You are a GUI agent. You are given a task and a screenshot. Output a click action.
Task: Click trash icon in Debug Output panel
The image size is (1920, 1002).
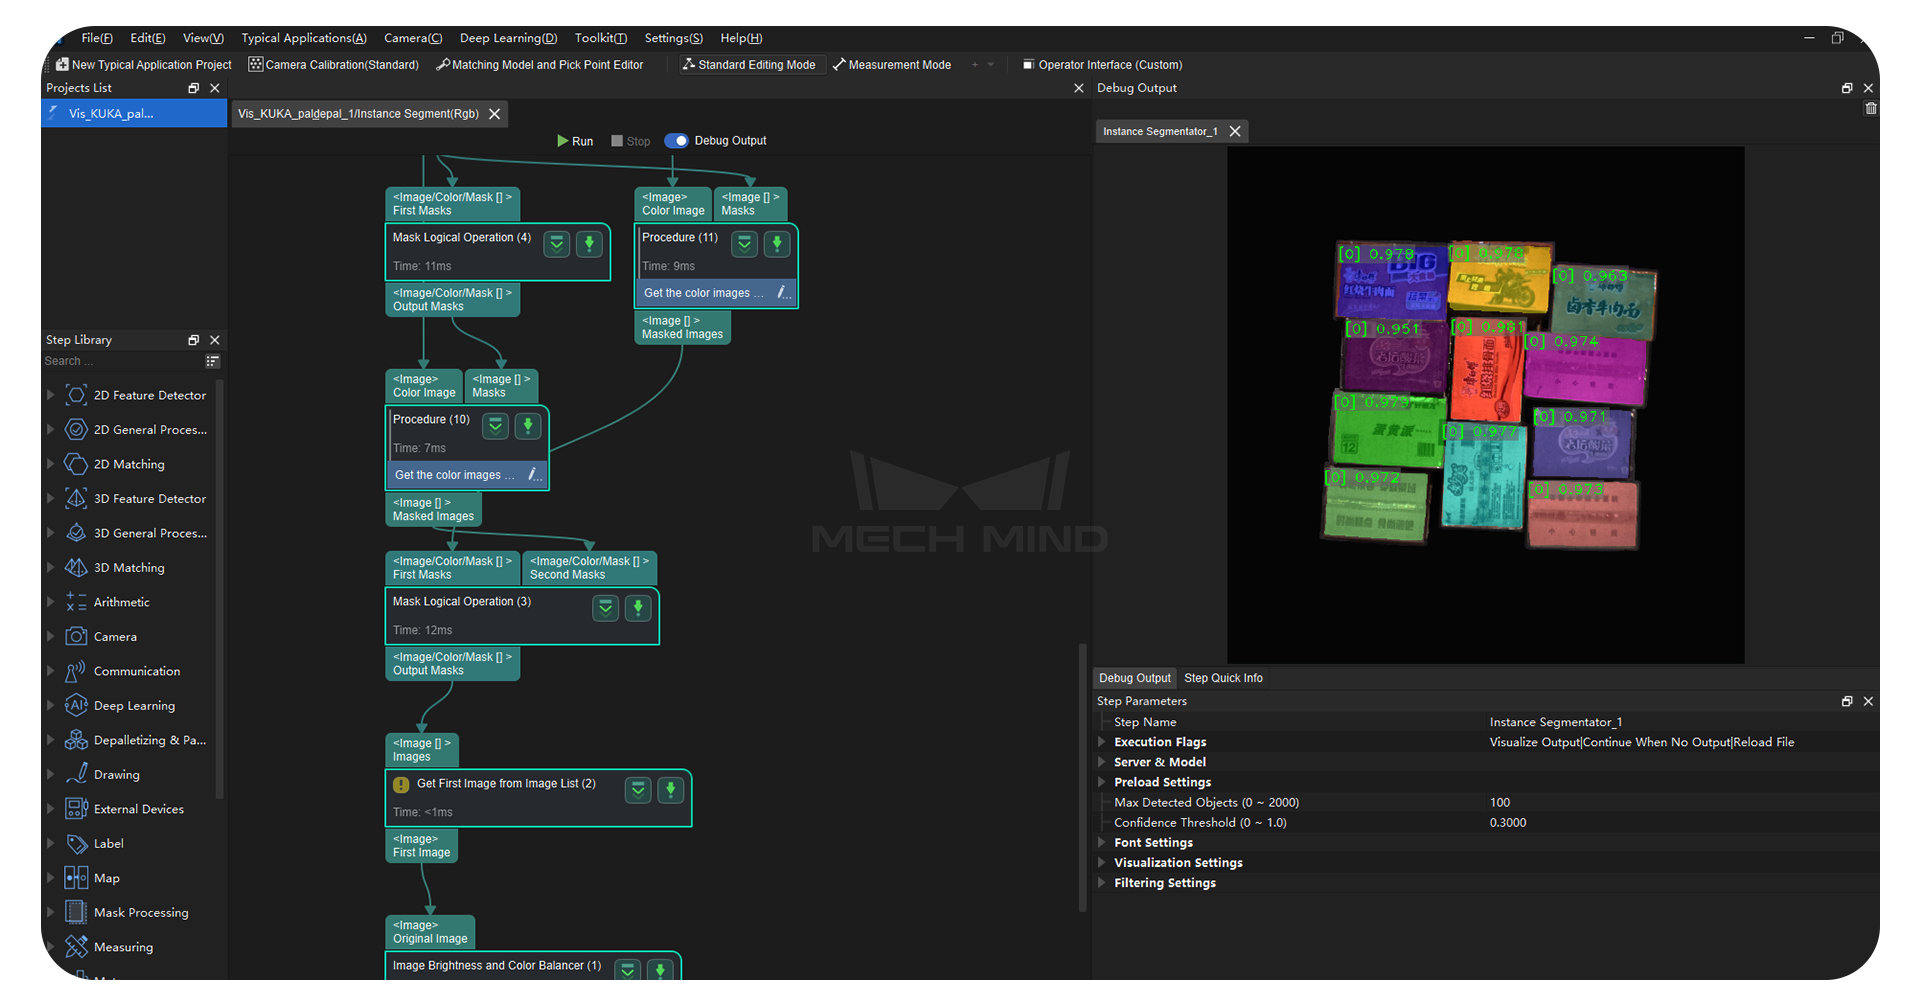point(1870,108)
